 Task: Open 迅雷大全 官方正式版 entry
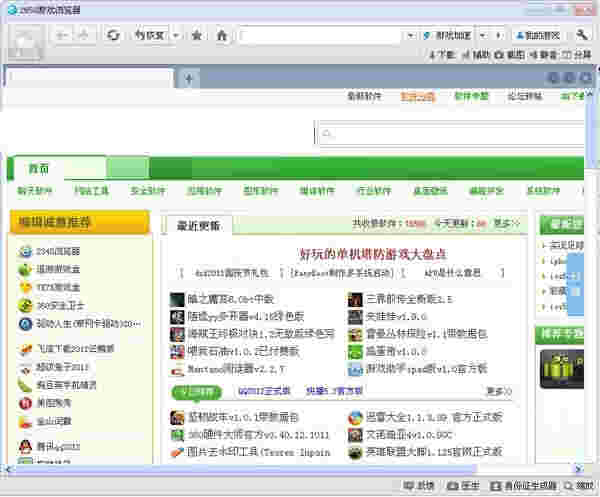point(434,417)
